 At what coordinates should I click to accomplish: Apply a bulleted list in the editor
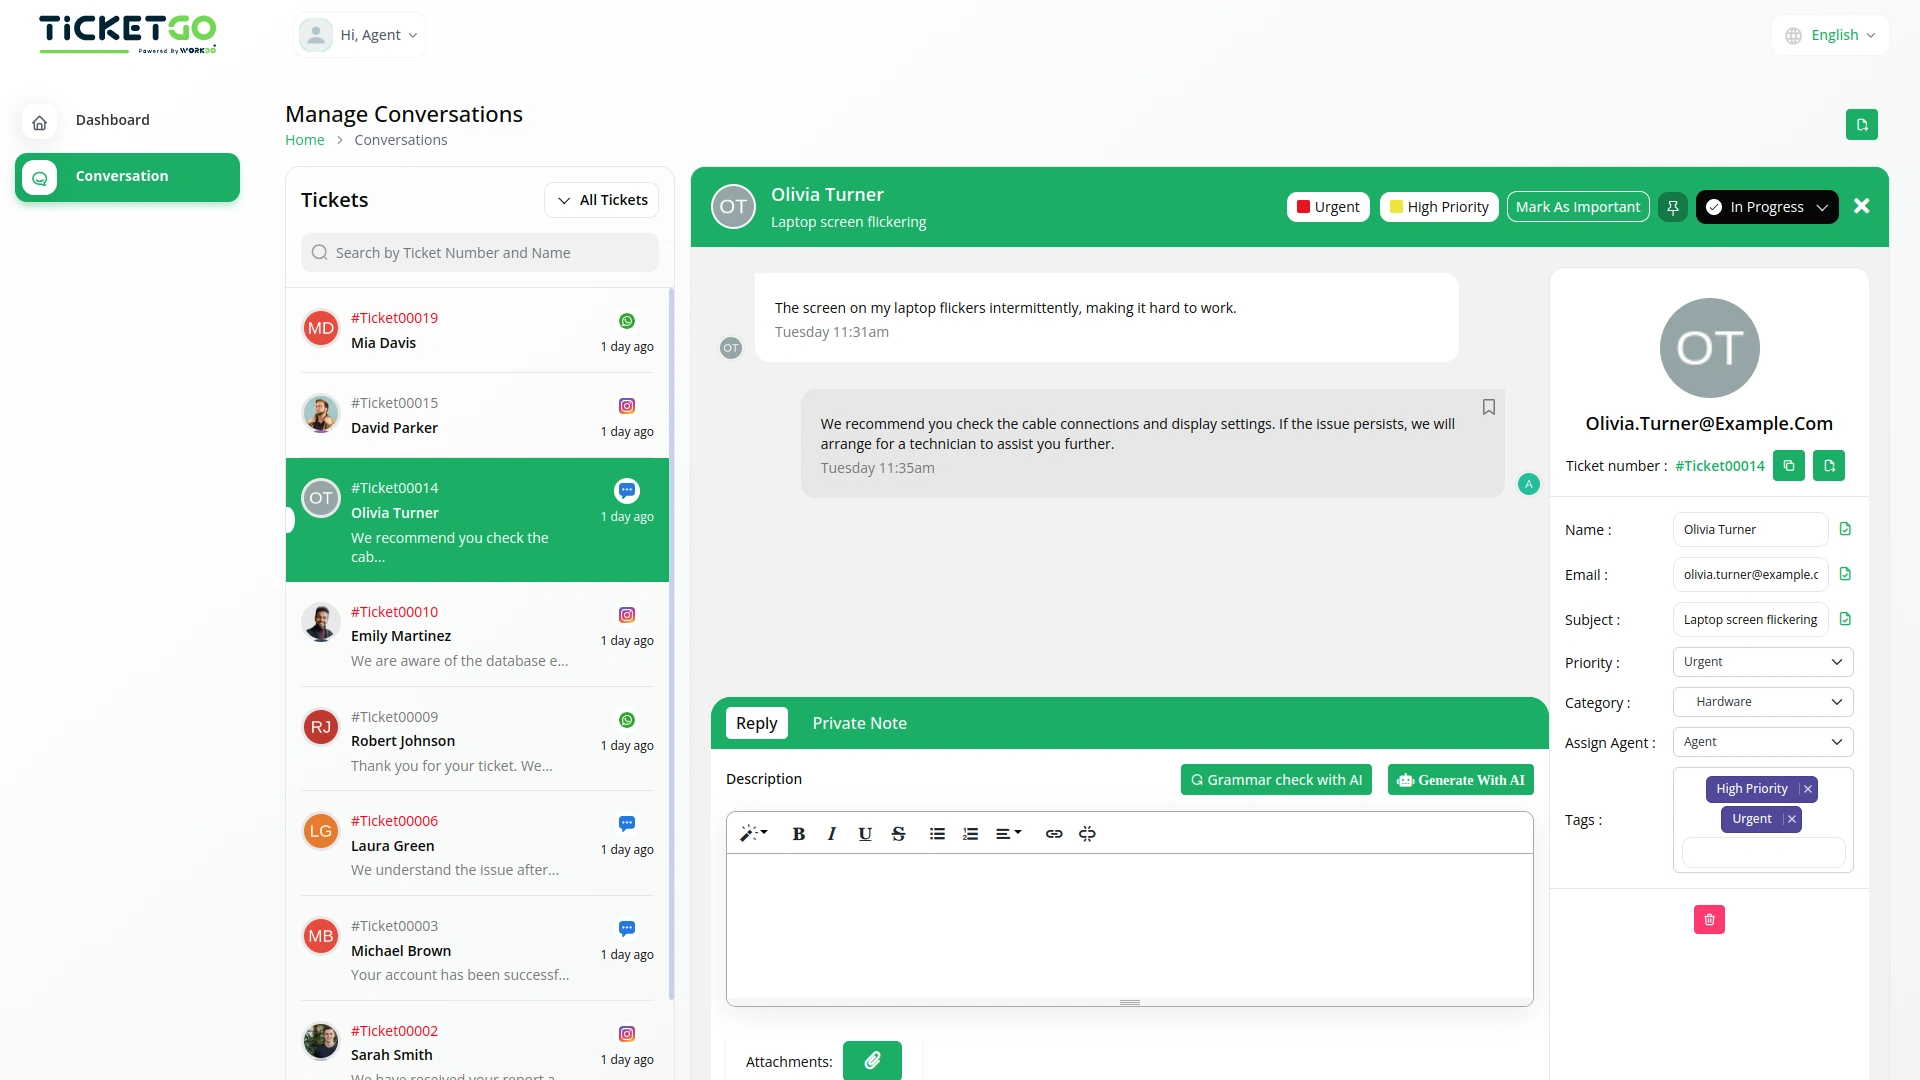click(937, 833)
